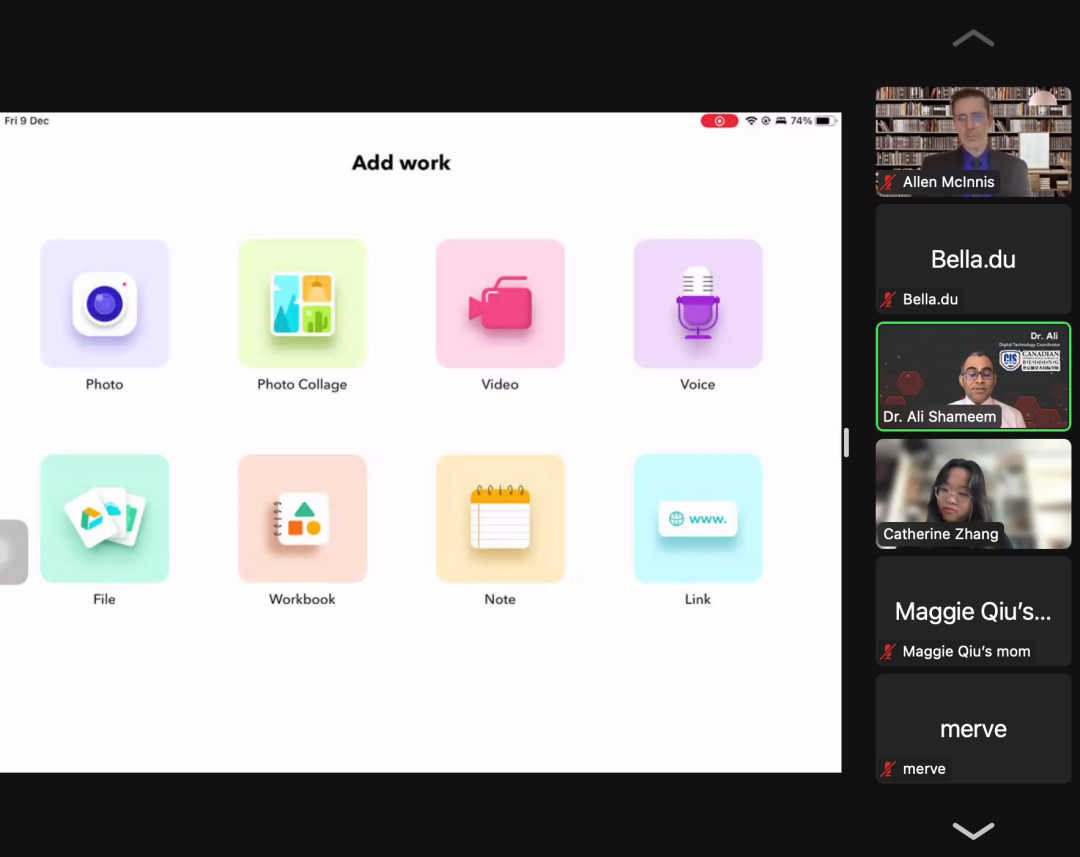Tap the Photo camera icon
The height and width of the screenshot is (857, 1080).
(105, 304)
